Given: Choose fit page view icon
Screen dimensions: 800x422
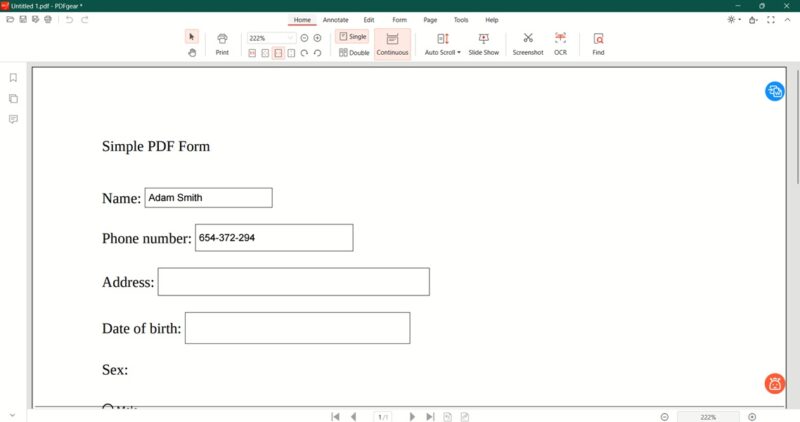Looking at the screenshot, I should point(265,53).
